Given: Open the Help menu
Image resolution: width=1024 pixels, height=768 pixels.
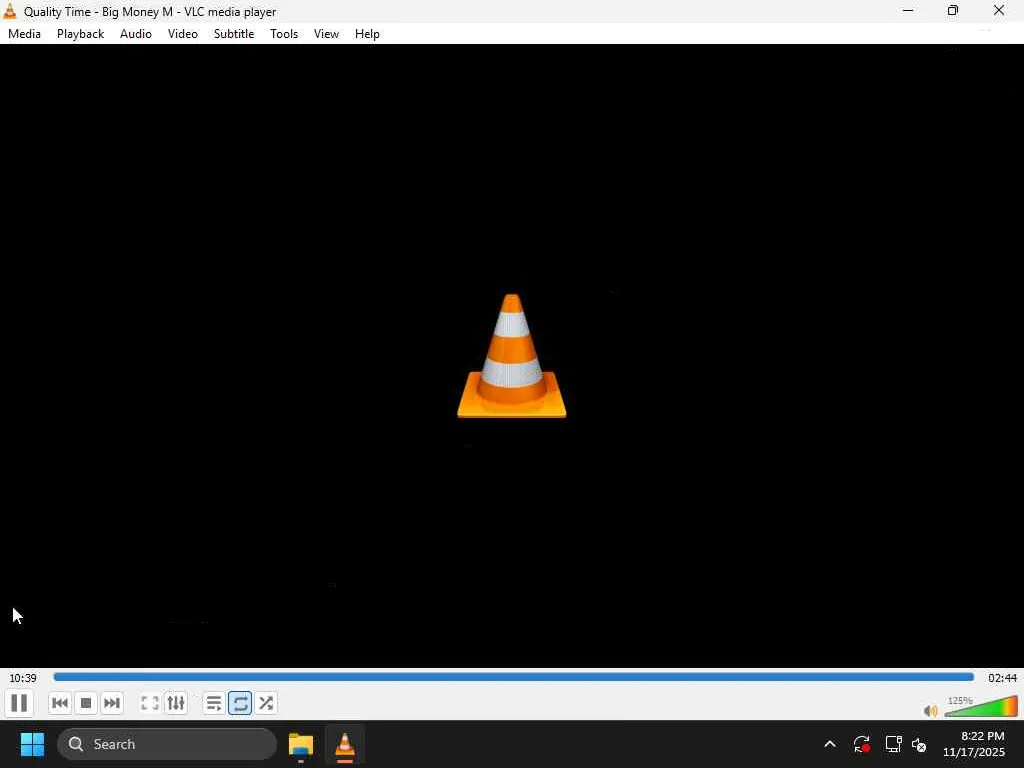Looking at the screenshot, I should click(367, 34).
